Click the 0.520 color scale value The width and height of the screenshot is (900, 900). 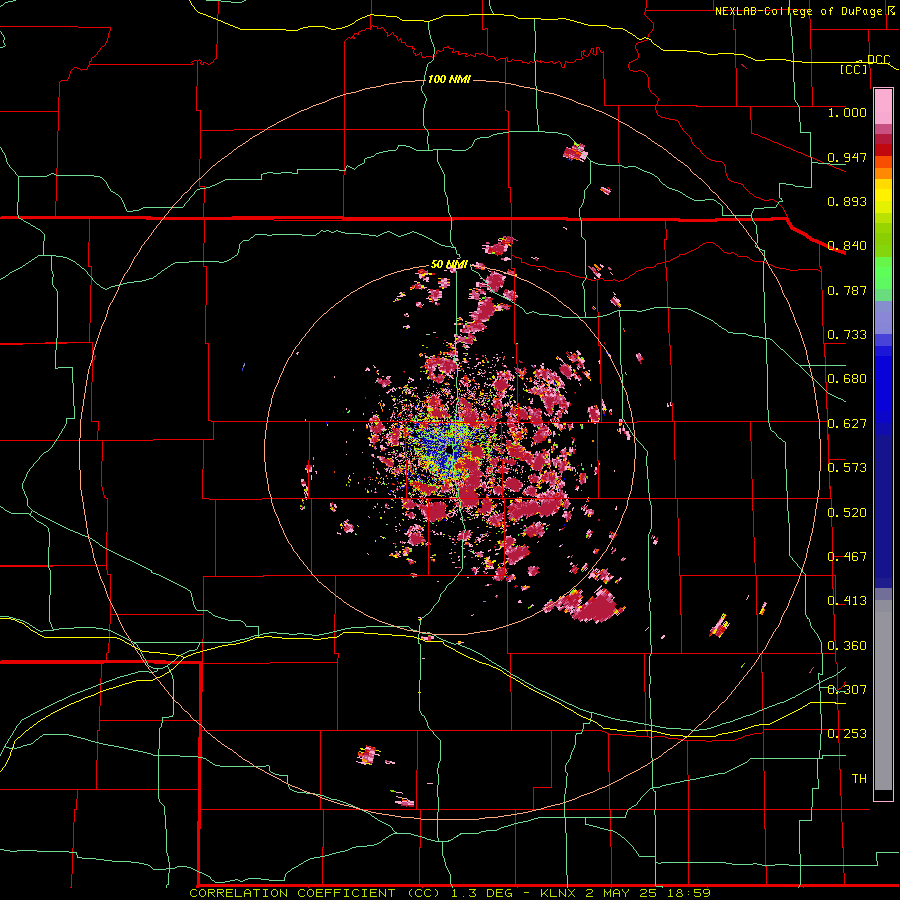tap(847, 513)
